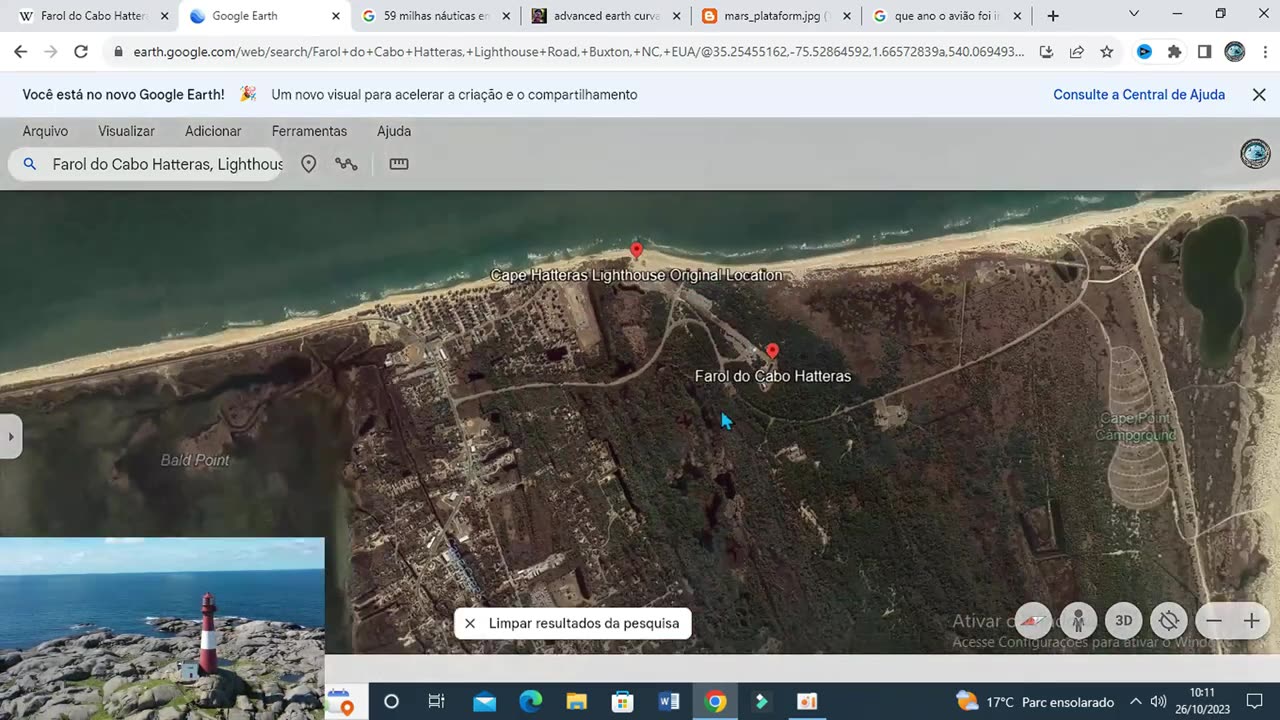Open Word from the taskbar

pos(669,701)
